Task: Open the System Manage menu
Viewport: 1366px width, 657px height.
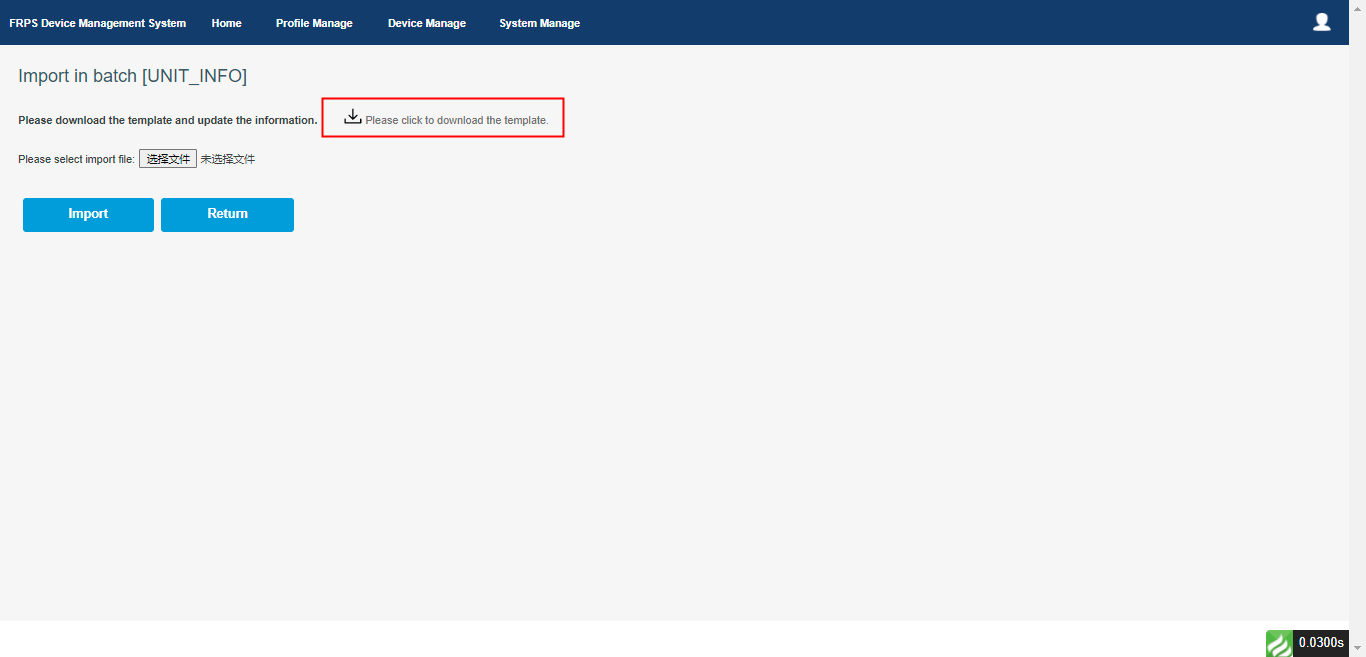Action: coord(539,23)
